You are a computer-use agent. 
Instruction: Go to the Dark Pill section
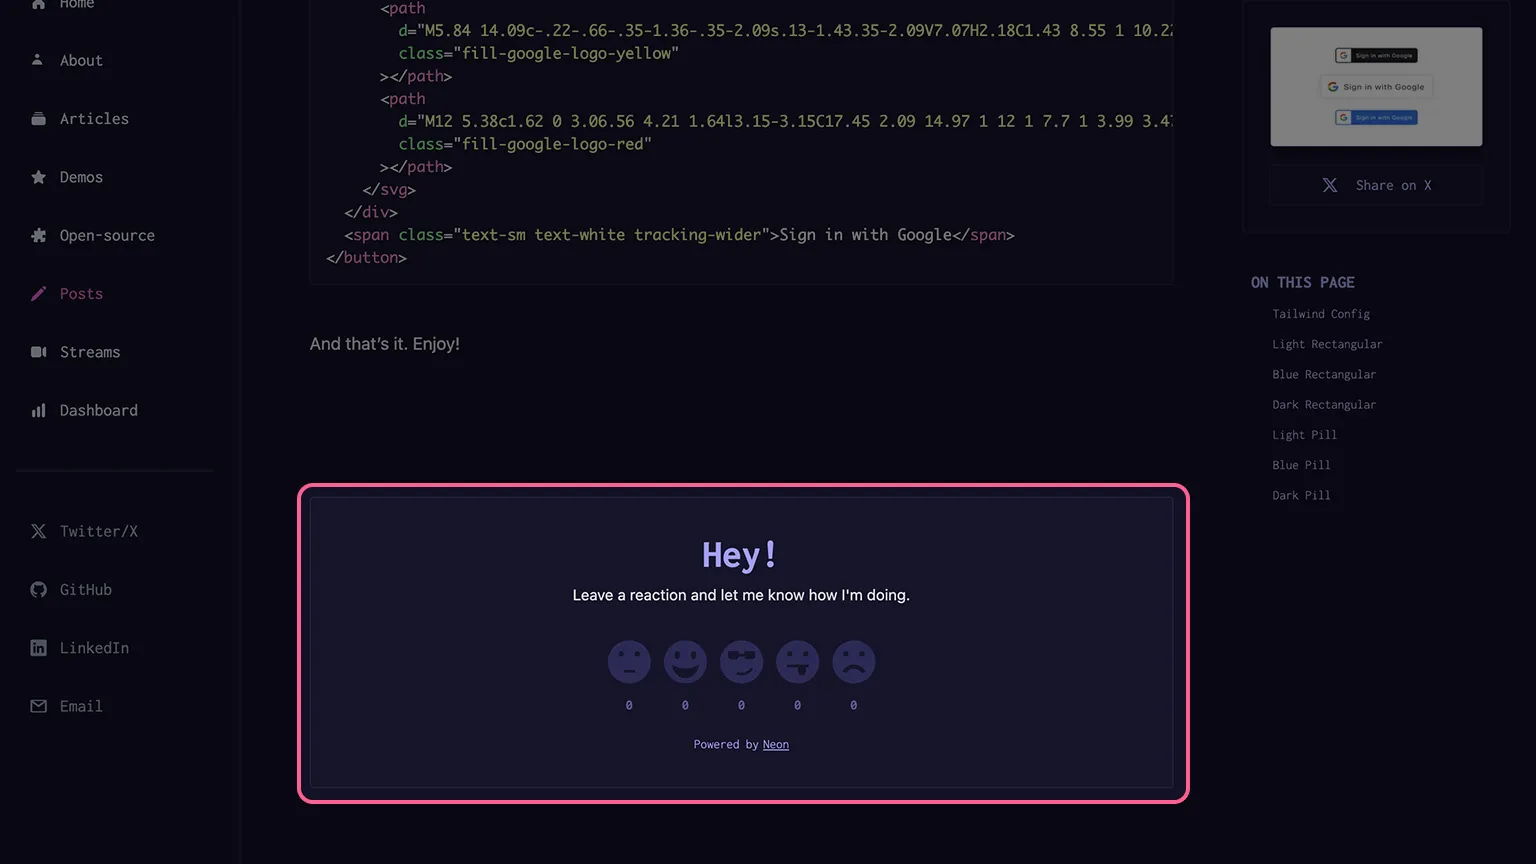point(1300,496)
